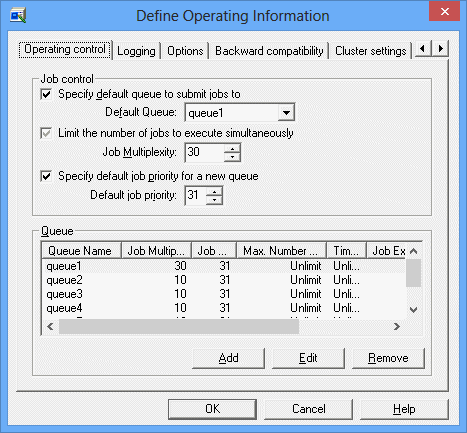467x433 pixels.
Task: Click the Unli... cell in queue3 row
Action: tap(346, 294)
